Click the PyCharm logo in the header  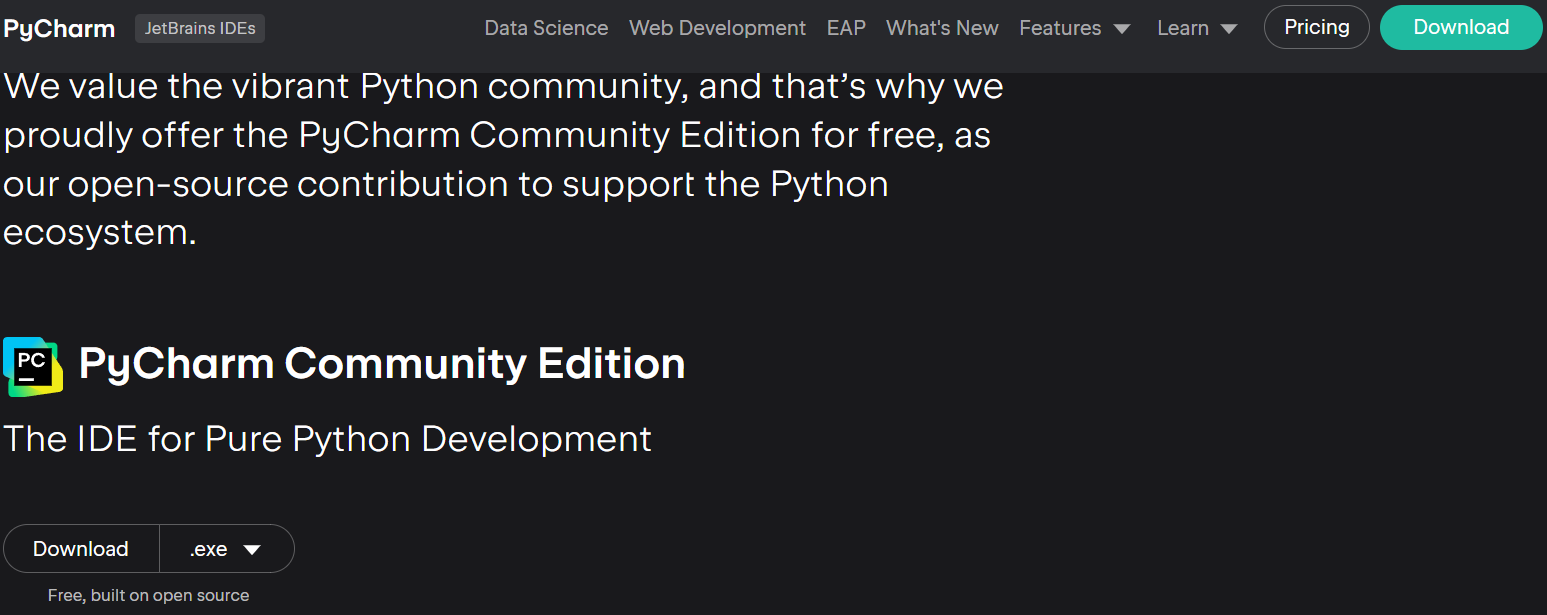tap(59, 29)
